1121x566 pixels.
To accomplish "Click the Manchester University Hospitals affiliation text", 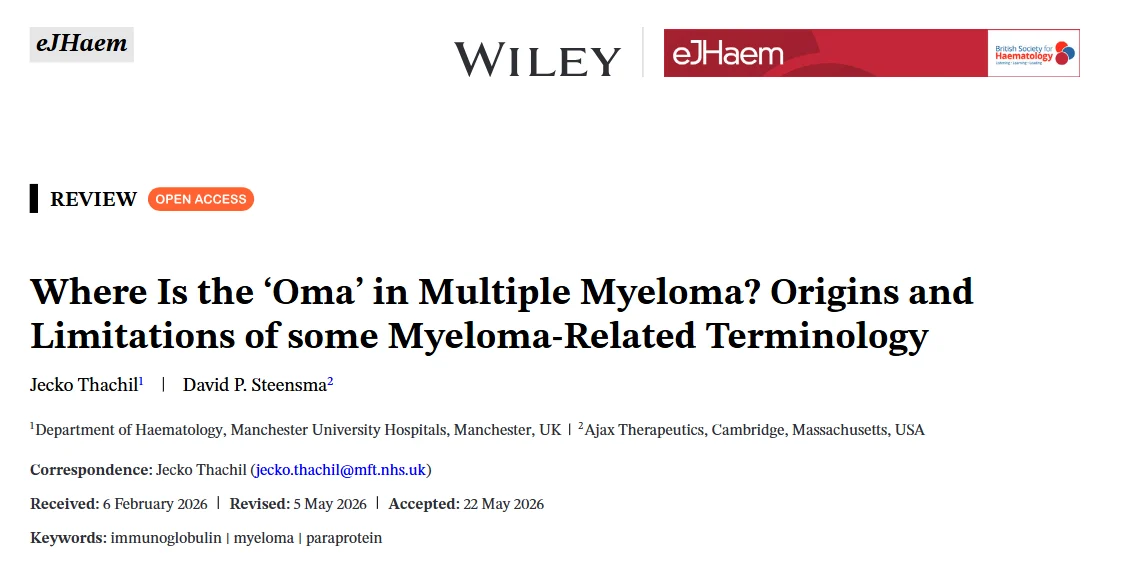I will pyautogui.click(x=296, y=430).
